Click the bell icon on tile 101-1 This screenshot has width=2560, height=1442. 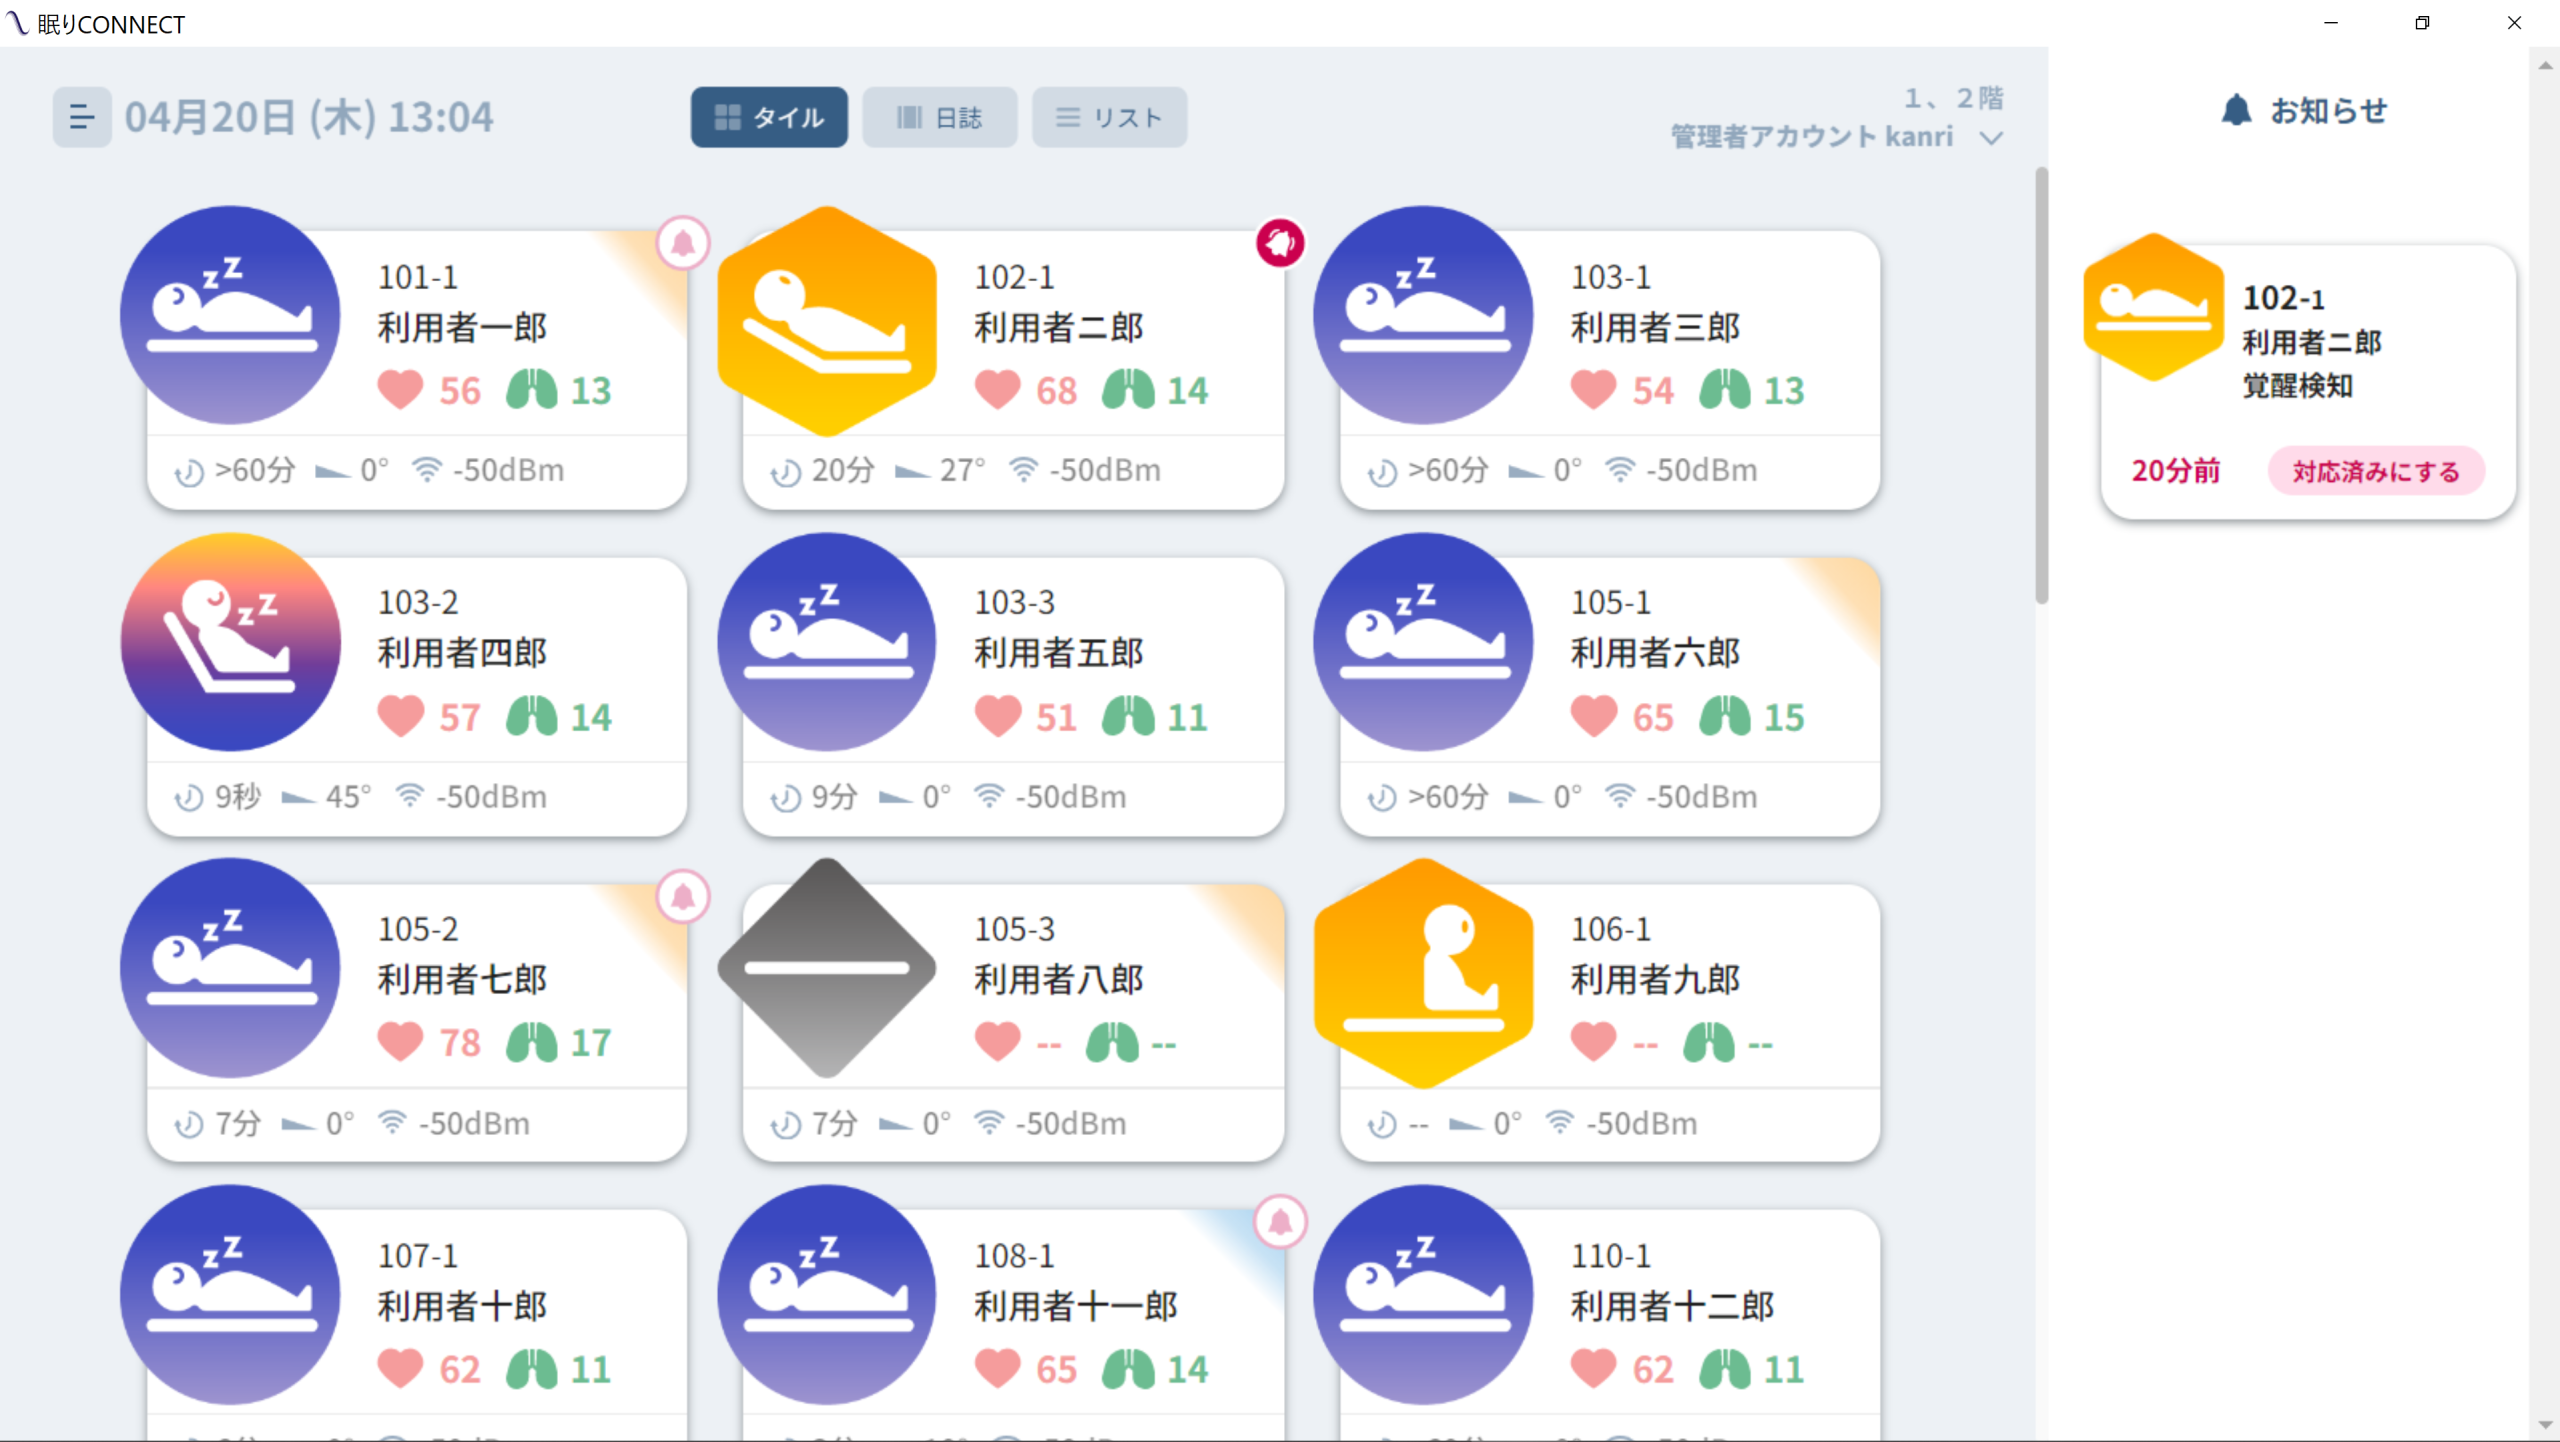pos(683,243)
